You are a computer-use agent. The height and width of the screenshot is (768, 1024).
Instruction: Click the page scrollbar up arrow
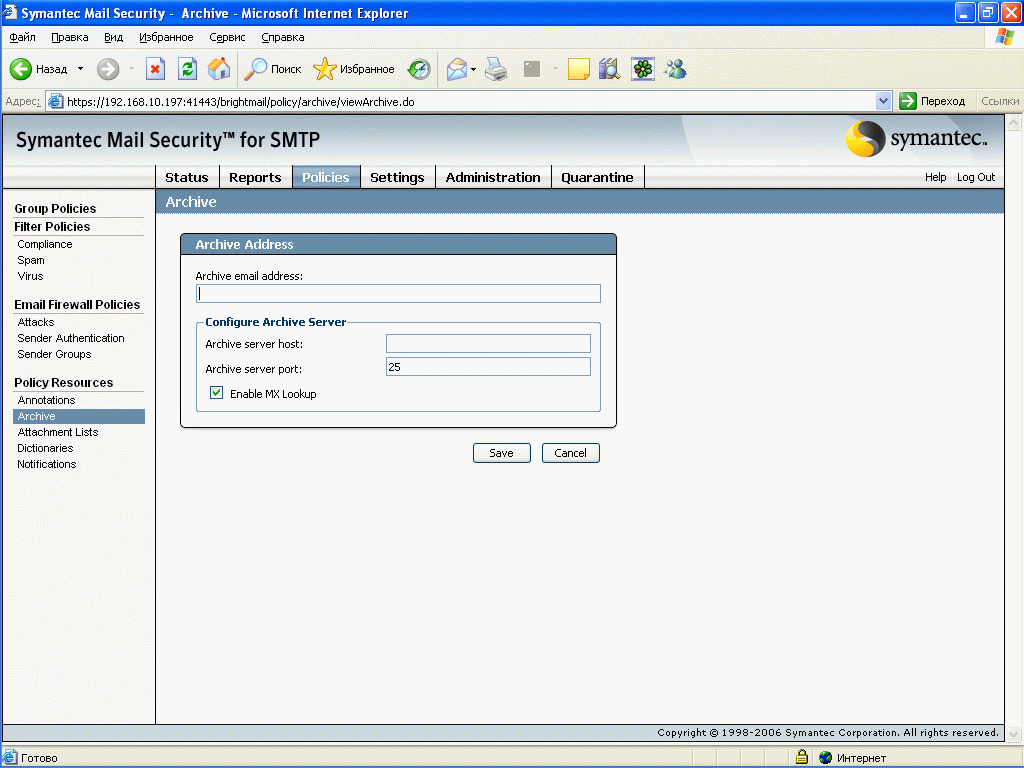click(1014, 122)
